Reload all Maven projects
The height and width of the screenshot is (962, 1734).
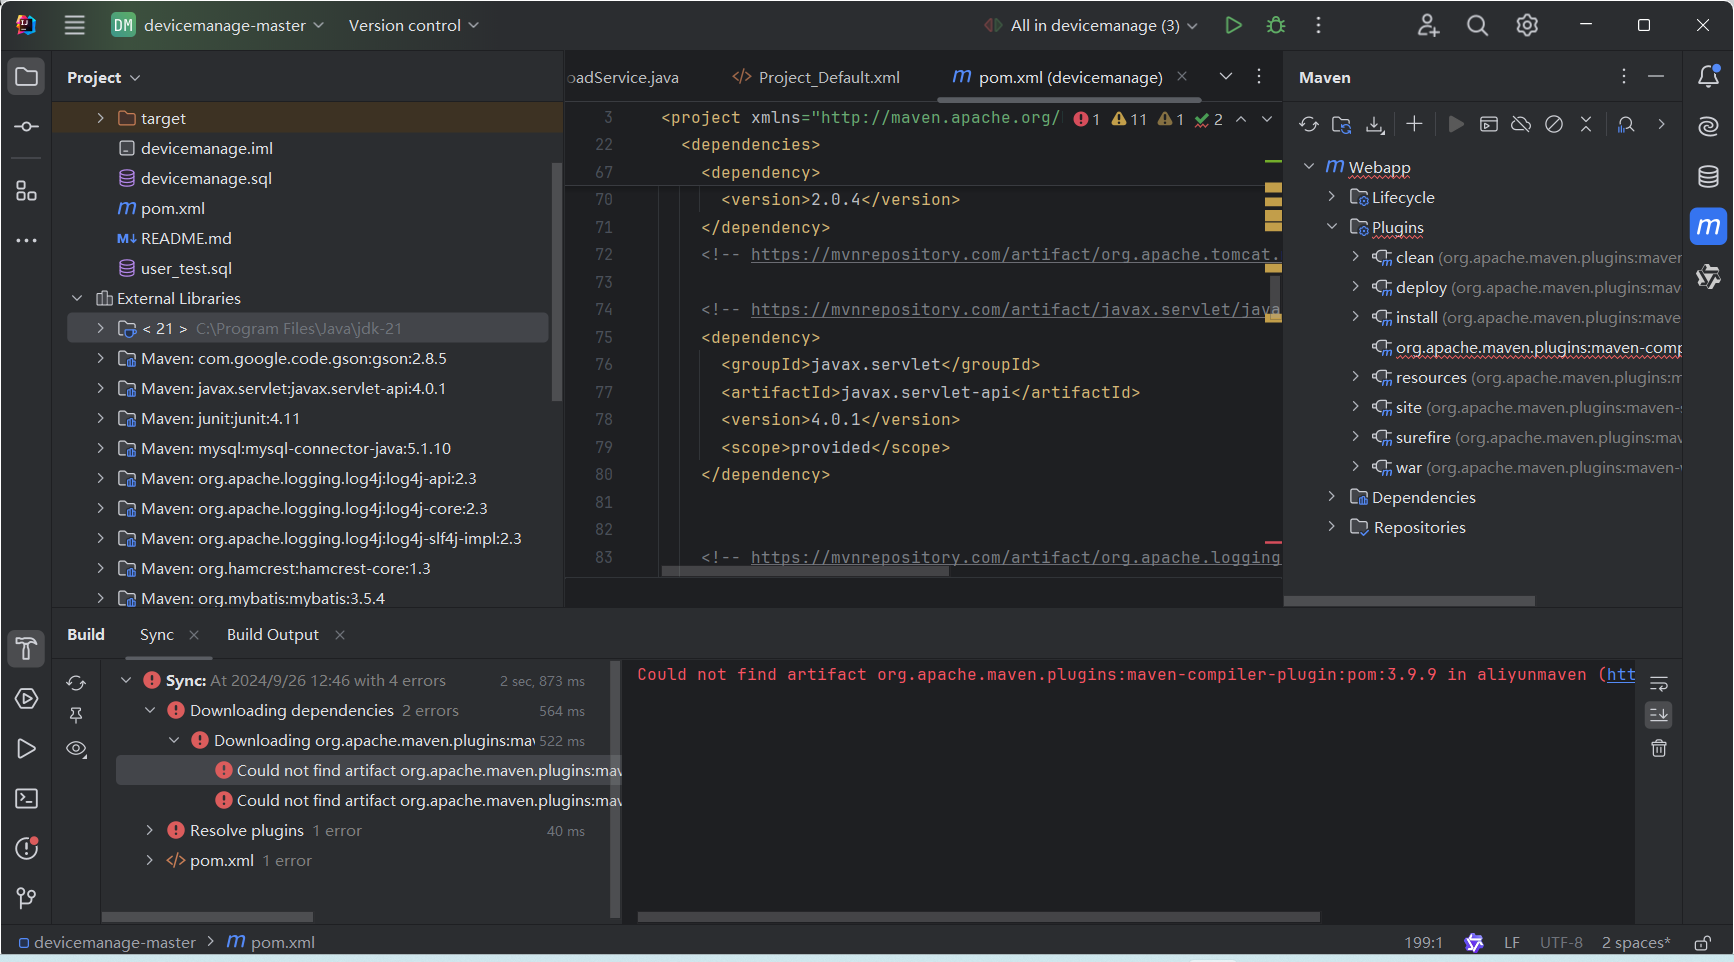pos(1308,124)
